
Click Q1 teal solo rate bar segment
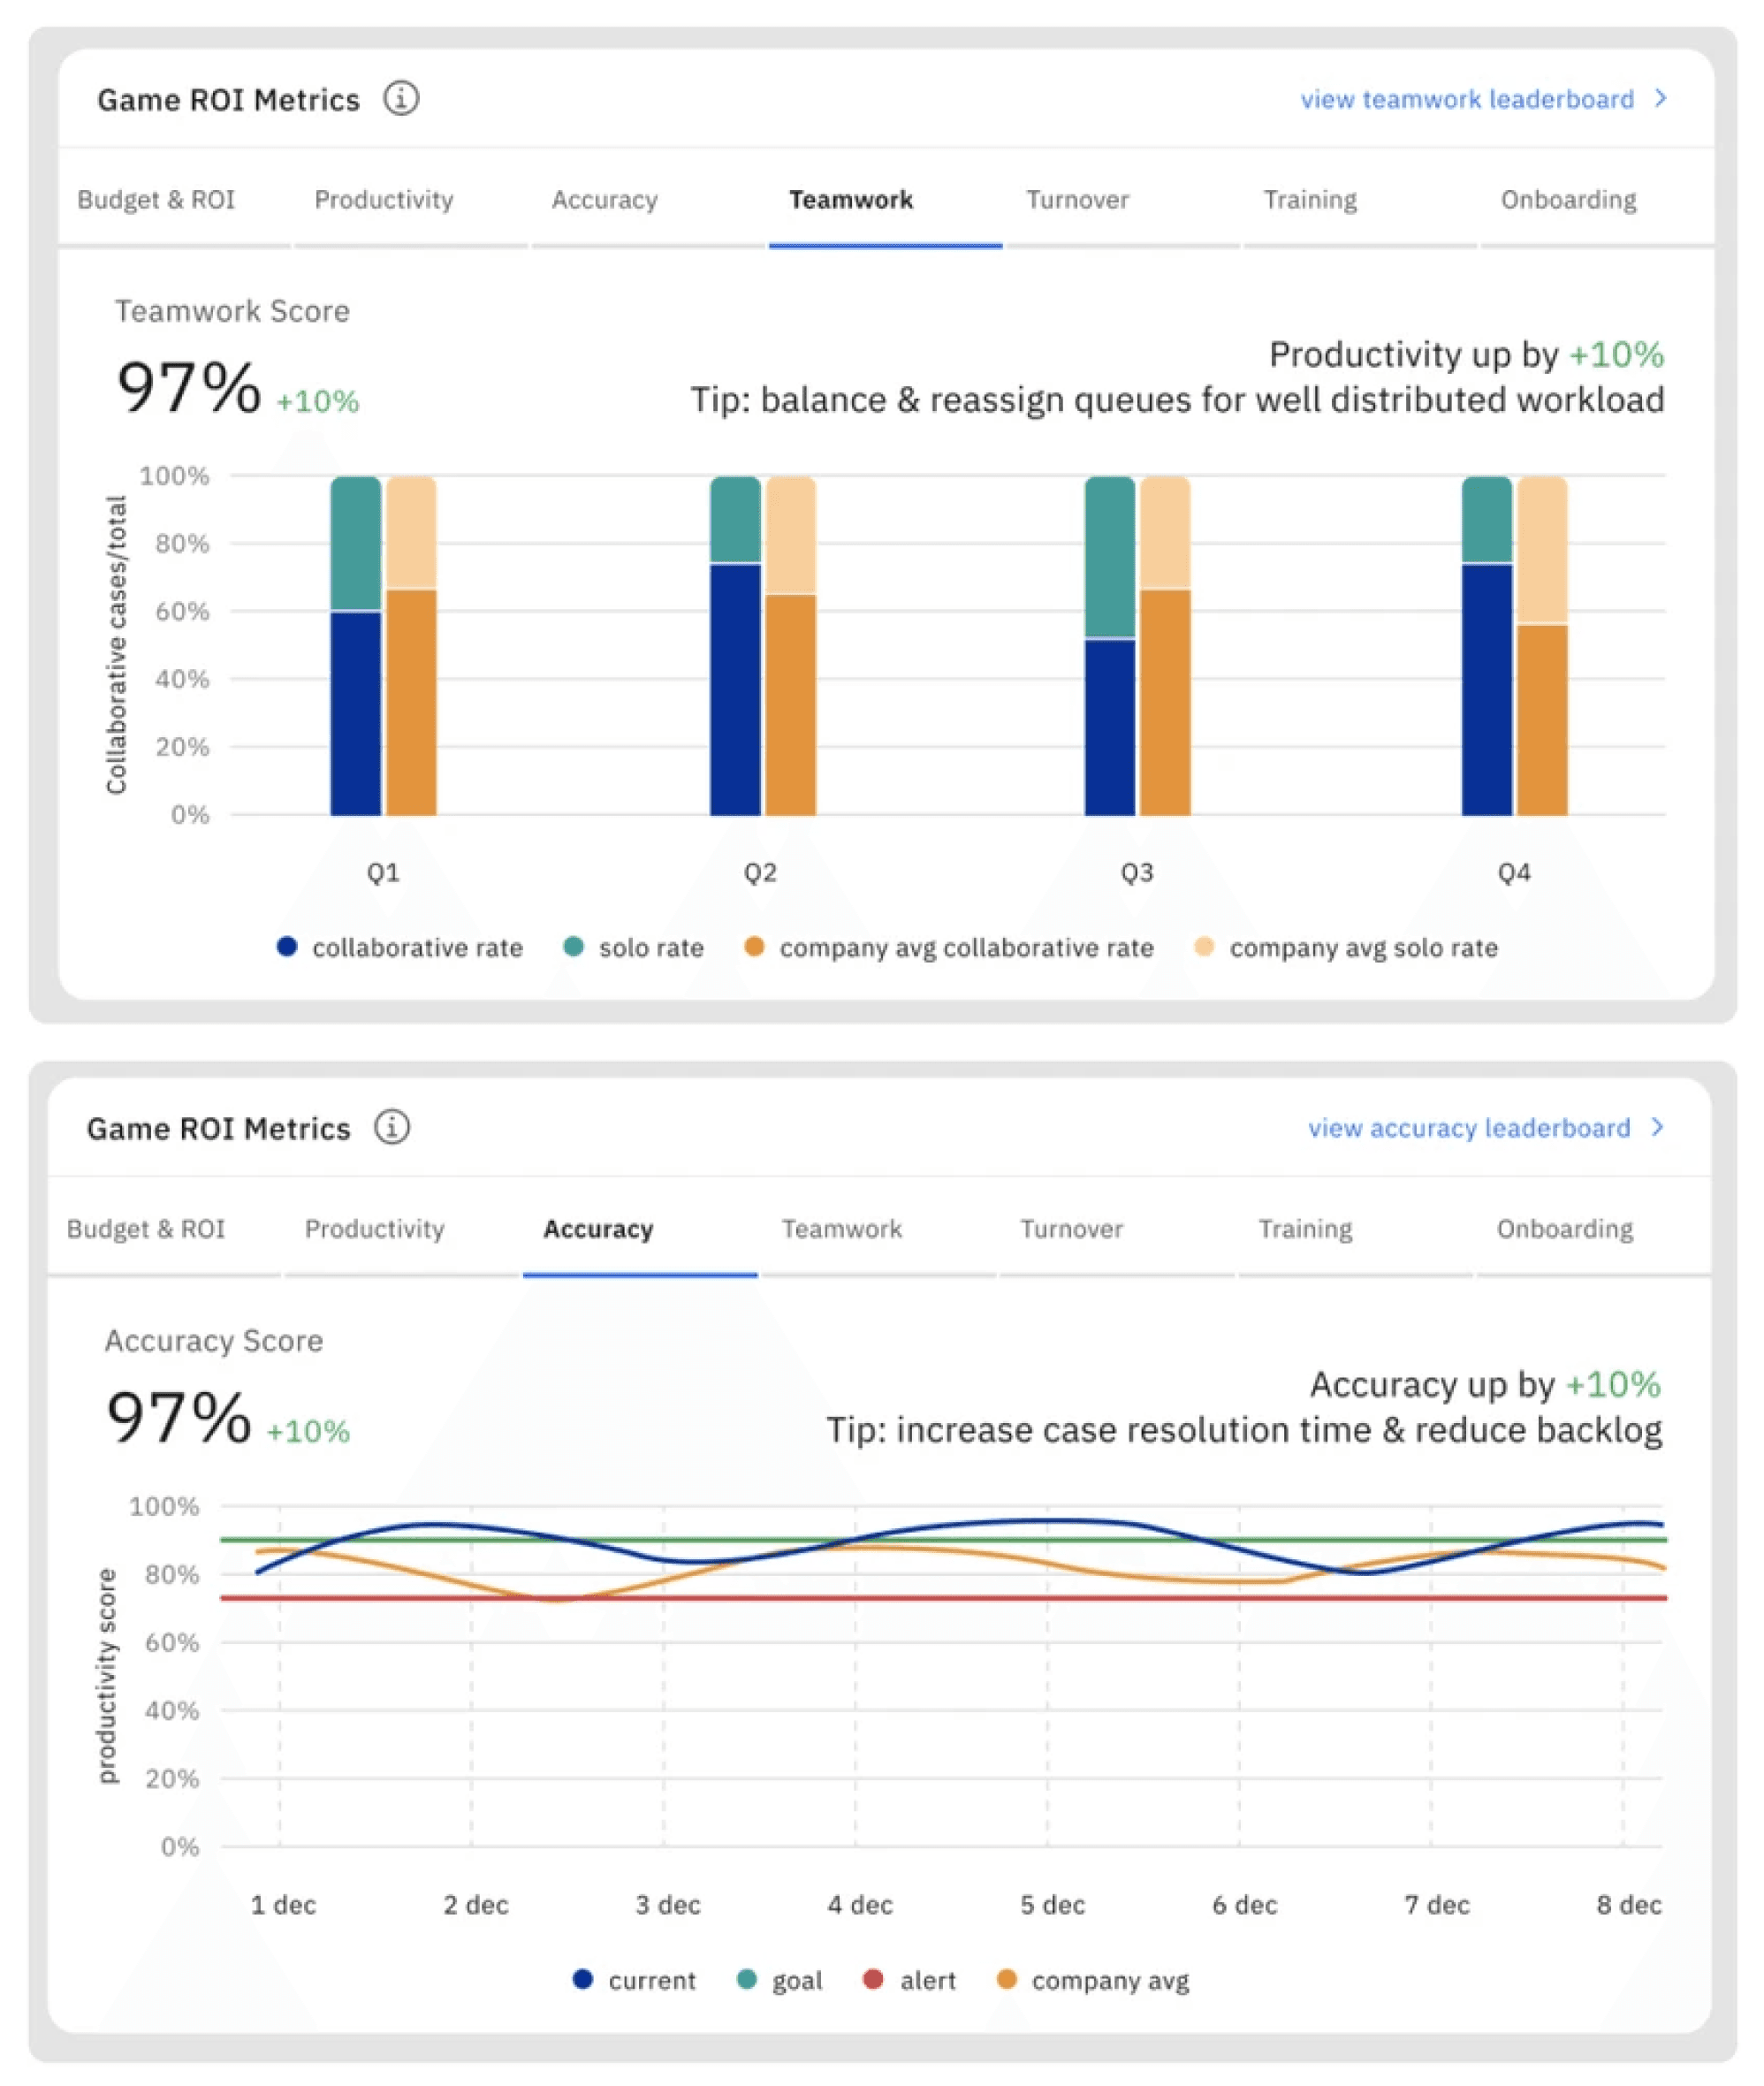click(356, 543)
